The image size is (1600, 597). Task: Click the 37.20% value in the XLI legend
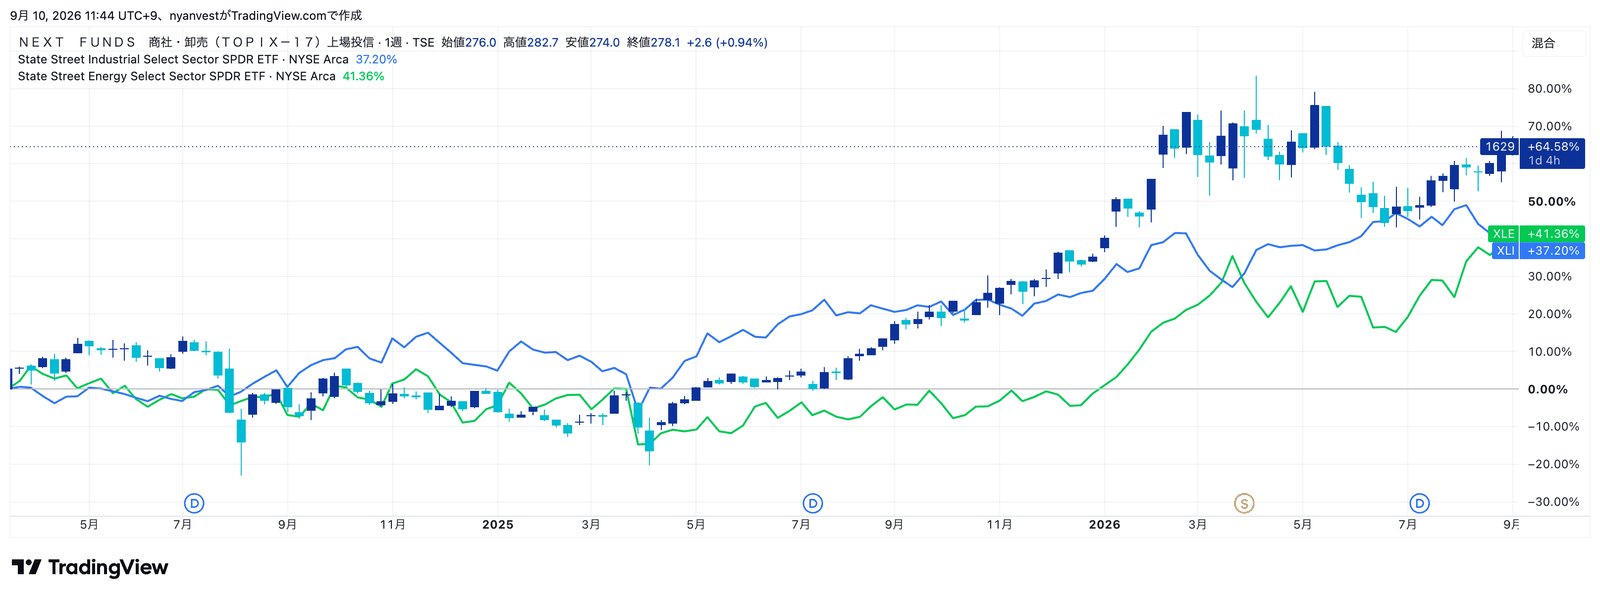click(x=376, y=59)
